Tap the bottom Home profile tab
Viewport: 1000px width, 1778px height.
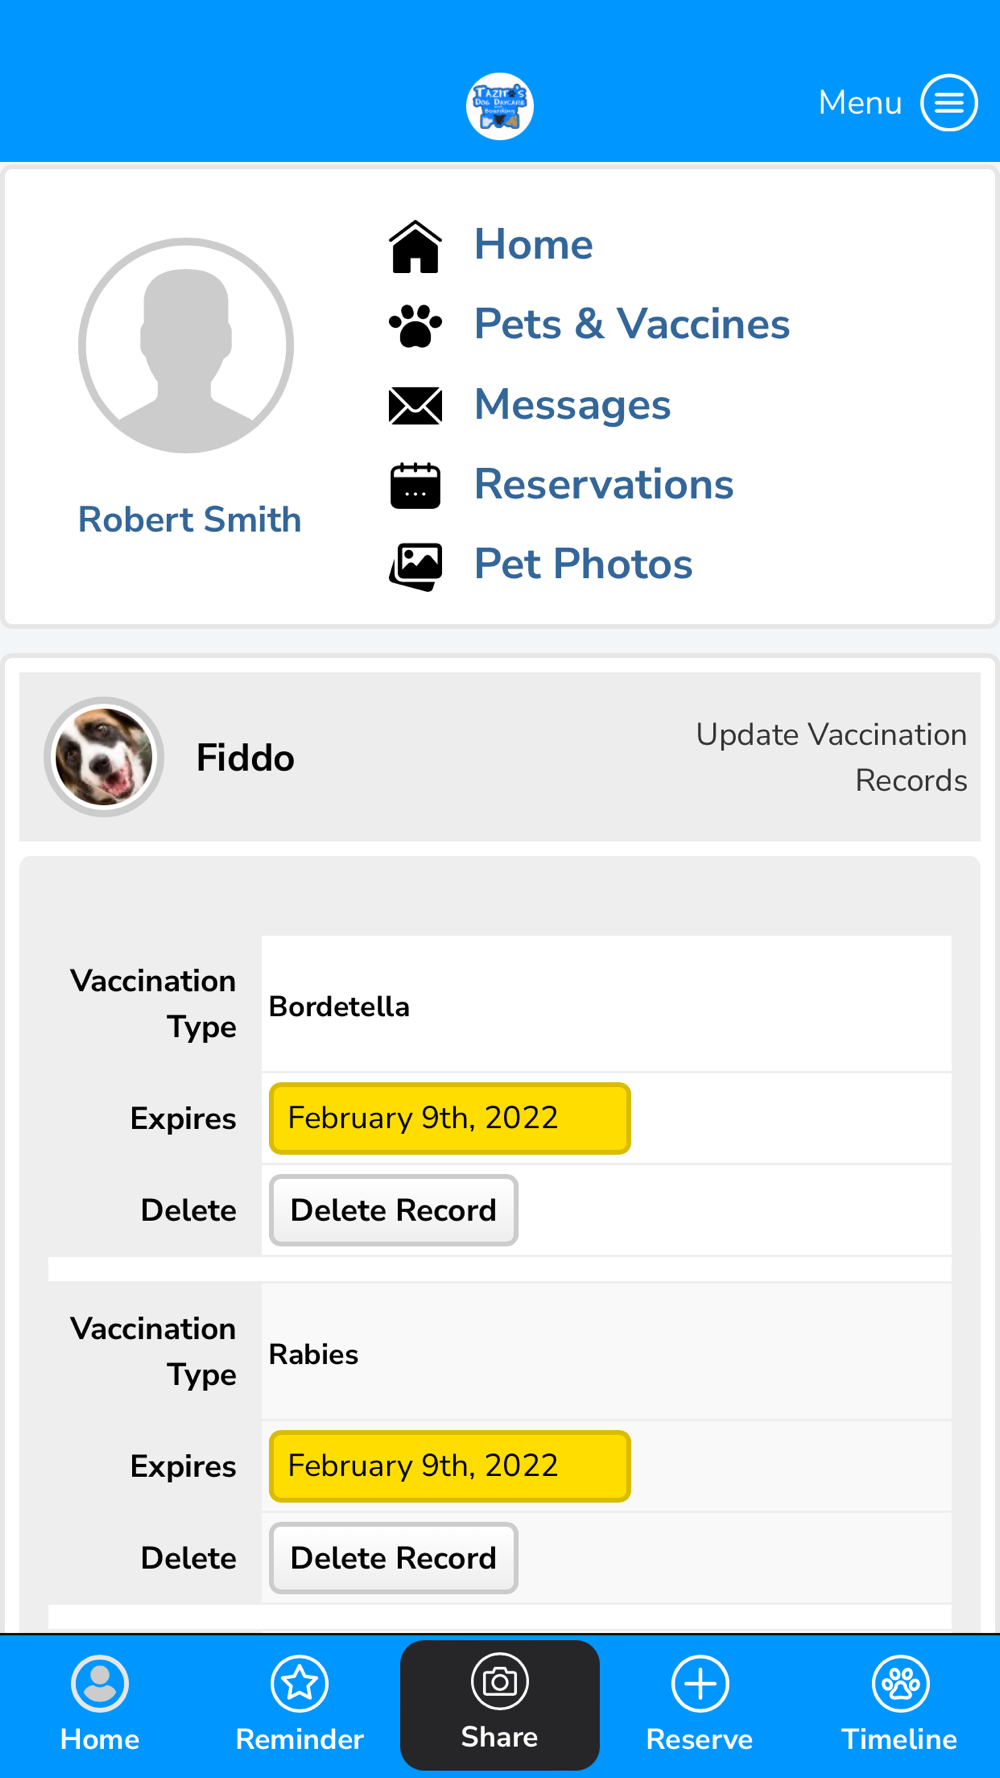100,1704
